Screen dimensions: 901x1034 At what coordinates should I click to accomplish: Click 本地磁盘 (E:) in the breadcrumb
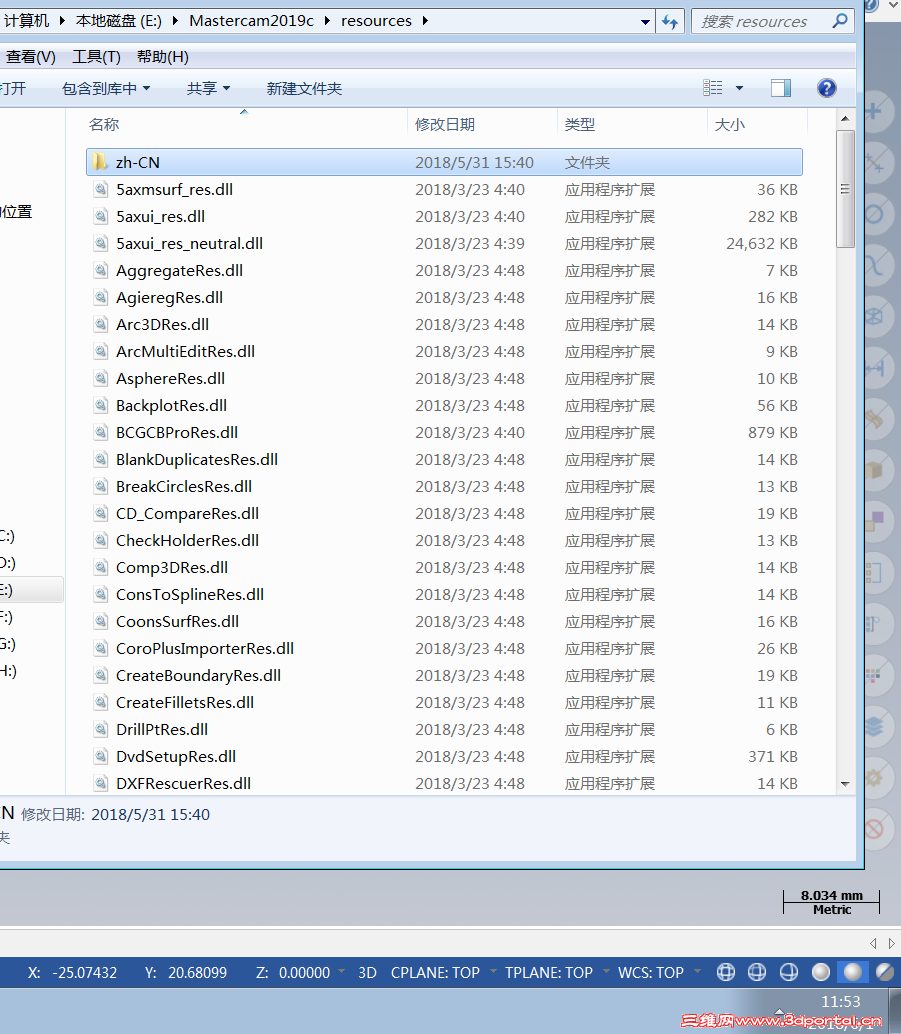[x=119, y=21]
